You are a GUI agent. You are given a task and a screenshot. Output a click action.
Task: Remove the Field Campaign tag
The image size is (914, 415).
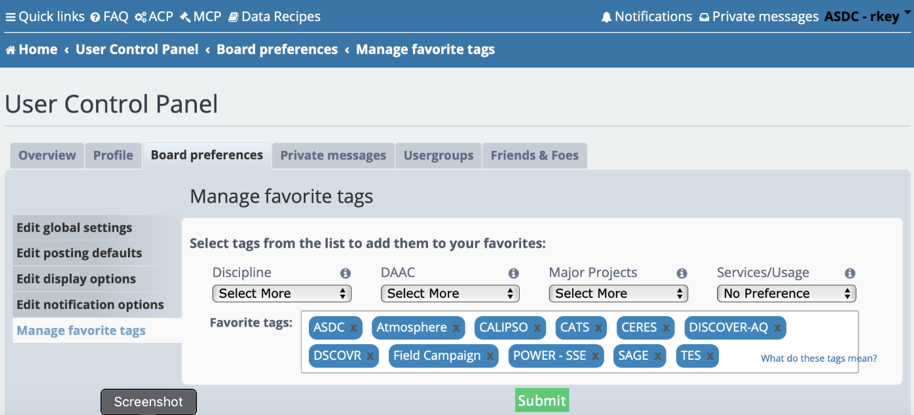pyautogui.click(x=490, y=356)
